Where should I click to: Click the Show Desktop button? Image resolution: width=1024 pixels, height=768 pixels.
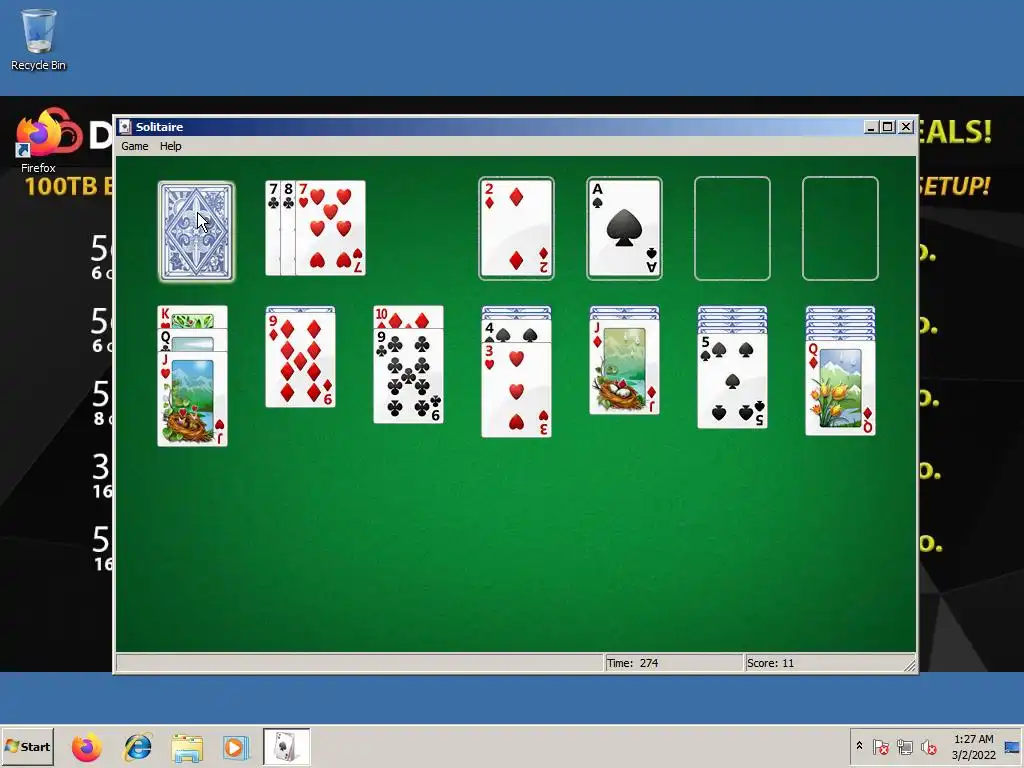(1013, 746)
